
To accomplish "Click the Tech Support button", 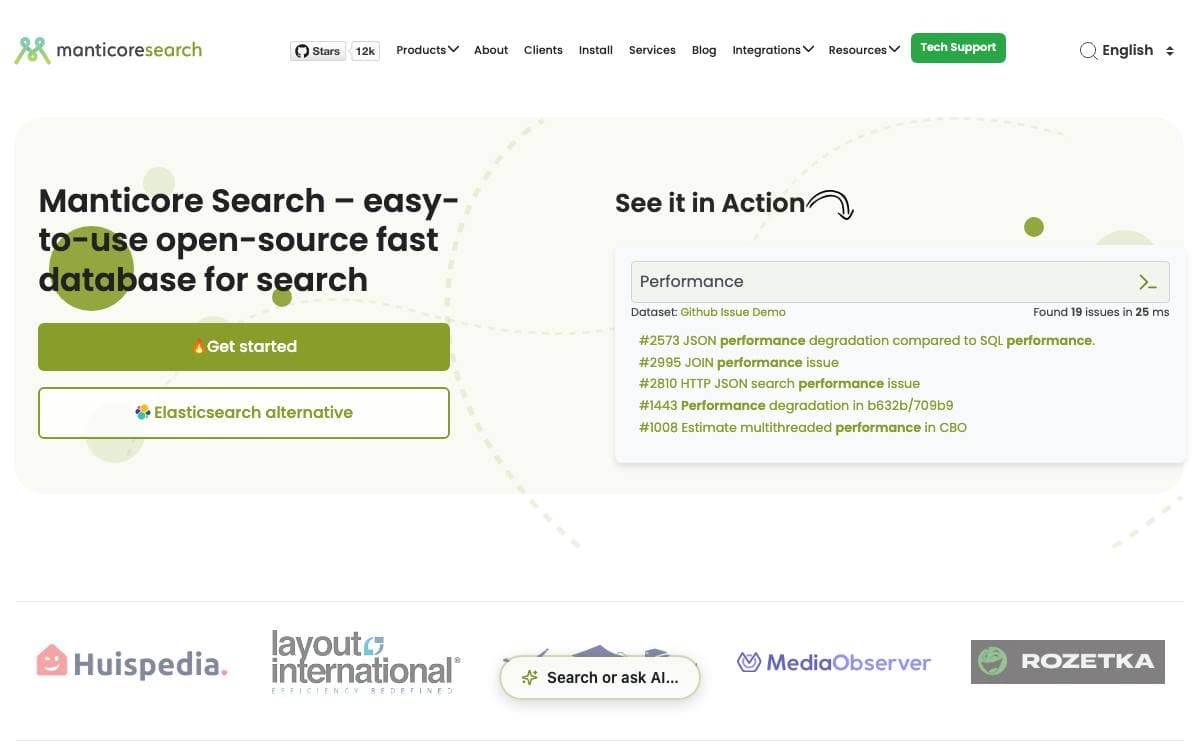I will (958, 48).
